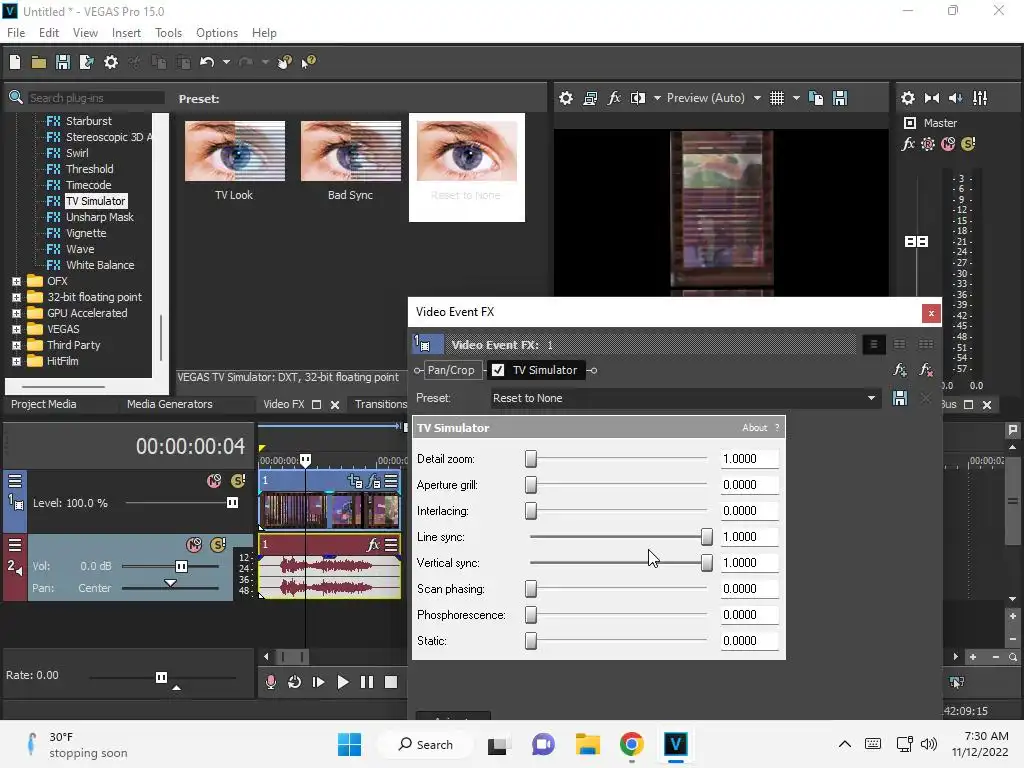Image resolution: width=1024 pixels, height=768 pixels.
Task: Open a project using the folder icon
Action: [x=39, y=62]
